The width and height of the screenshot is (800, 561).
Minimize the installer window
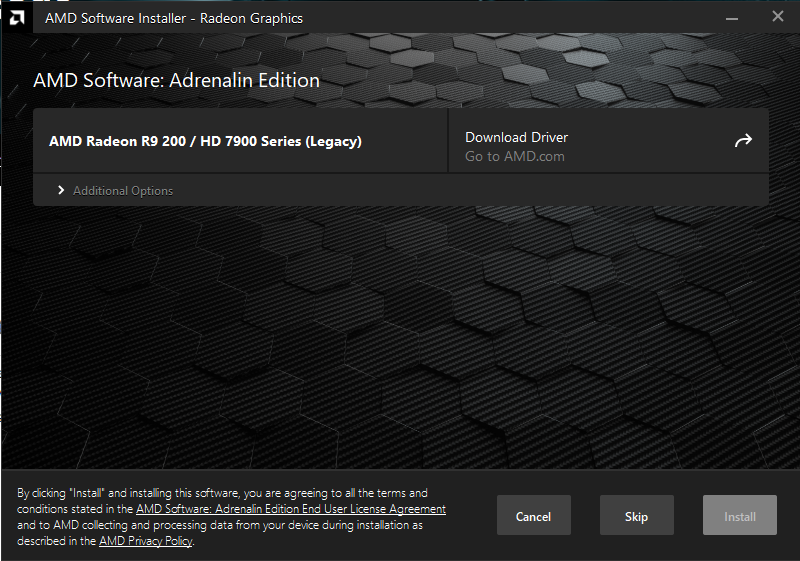pyautogui.click(x=732, y=18)
